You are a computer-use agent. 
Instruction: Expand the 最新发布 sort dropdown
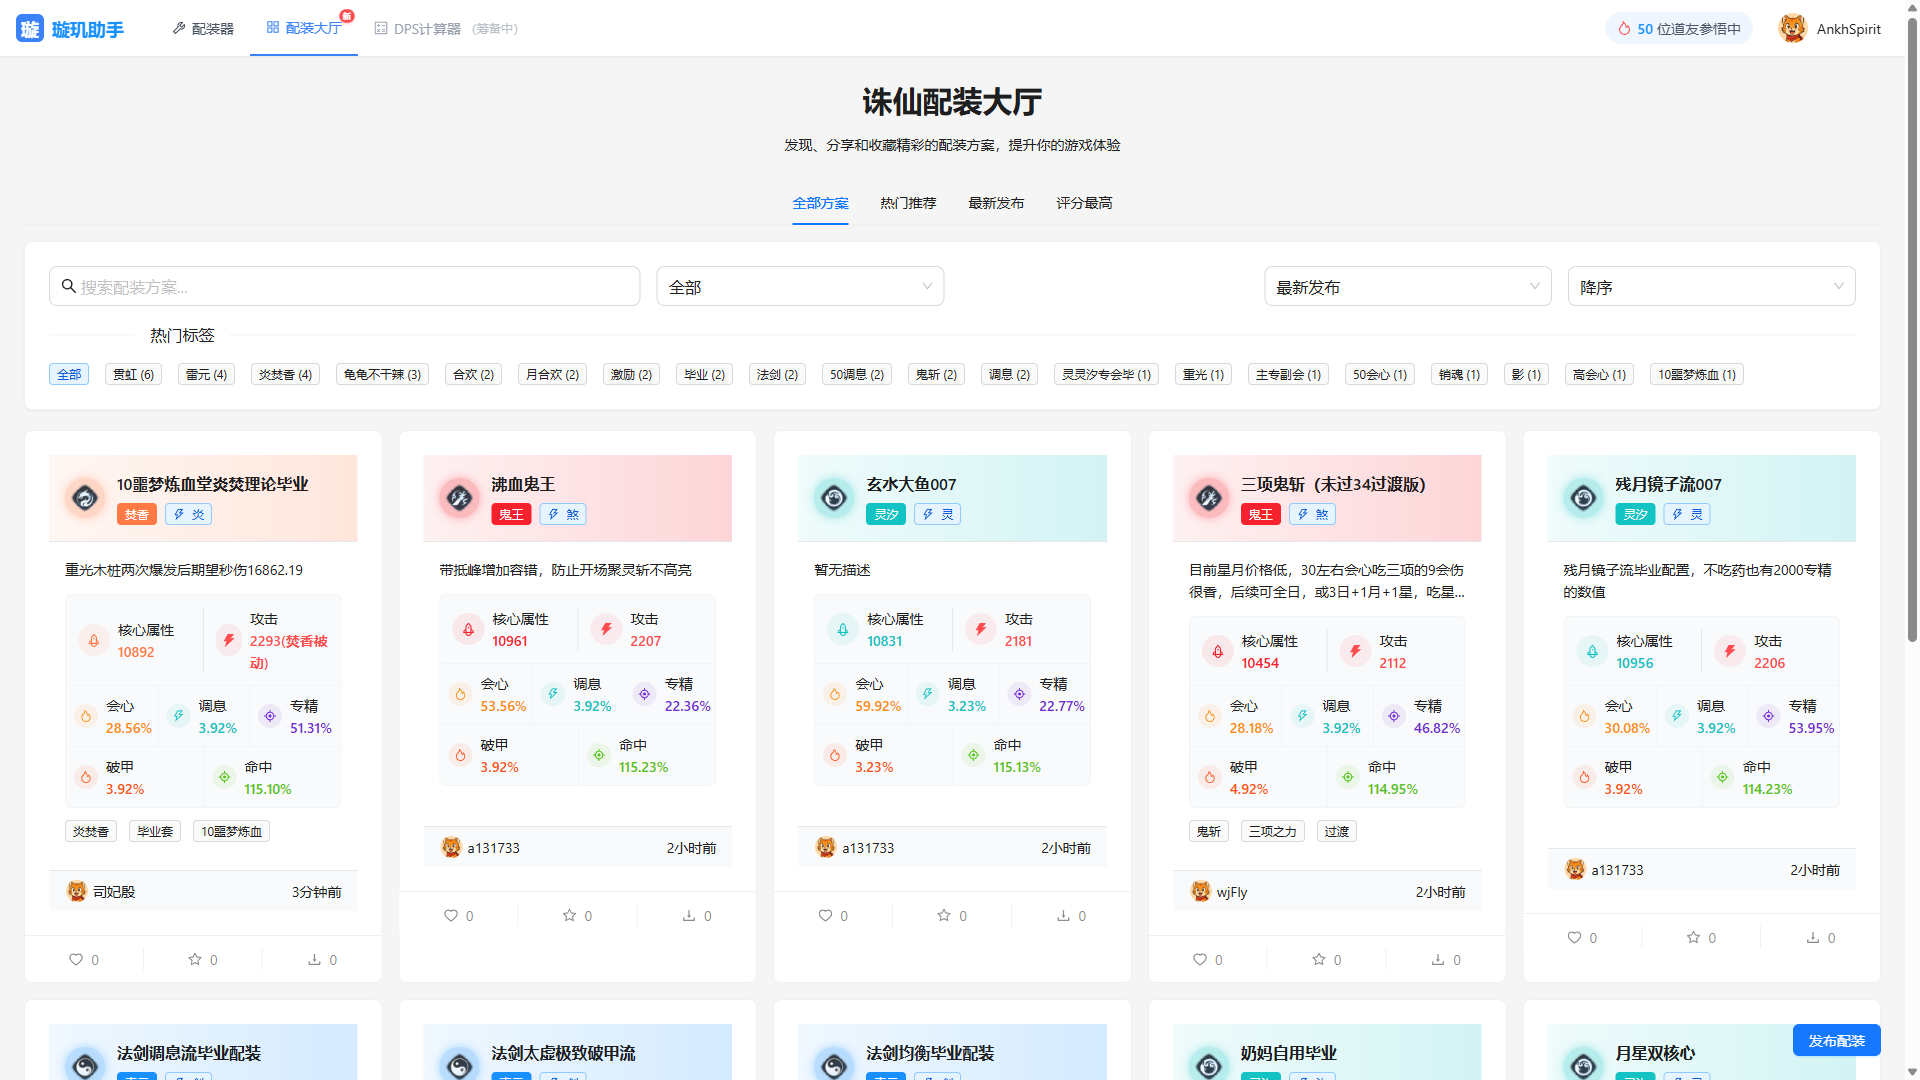tap(1407, 287)
